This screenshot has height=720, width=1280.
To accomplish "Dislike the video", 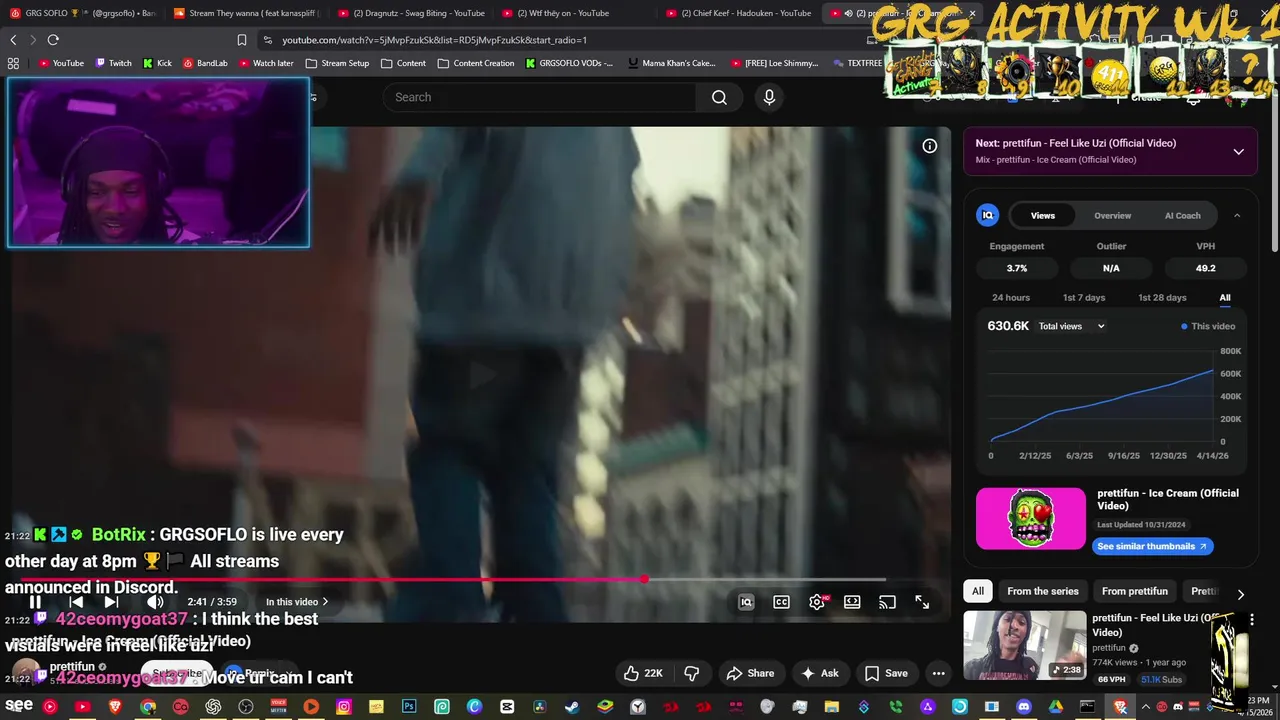I will coord(691,673).
